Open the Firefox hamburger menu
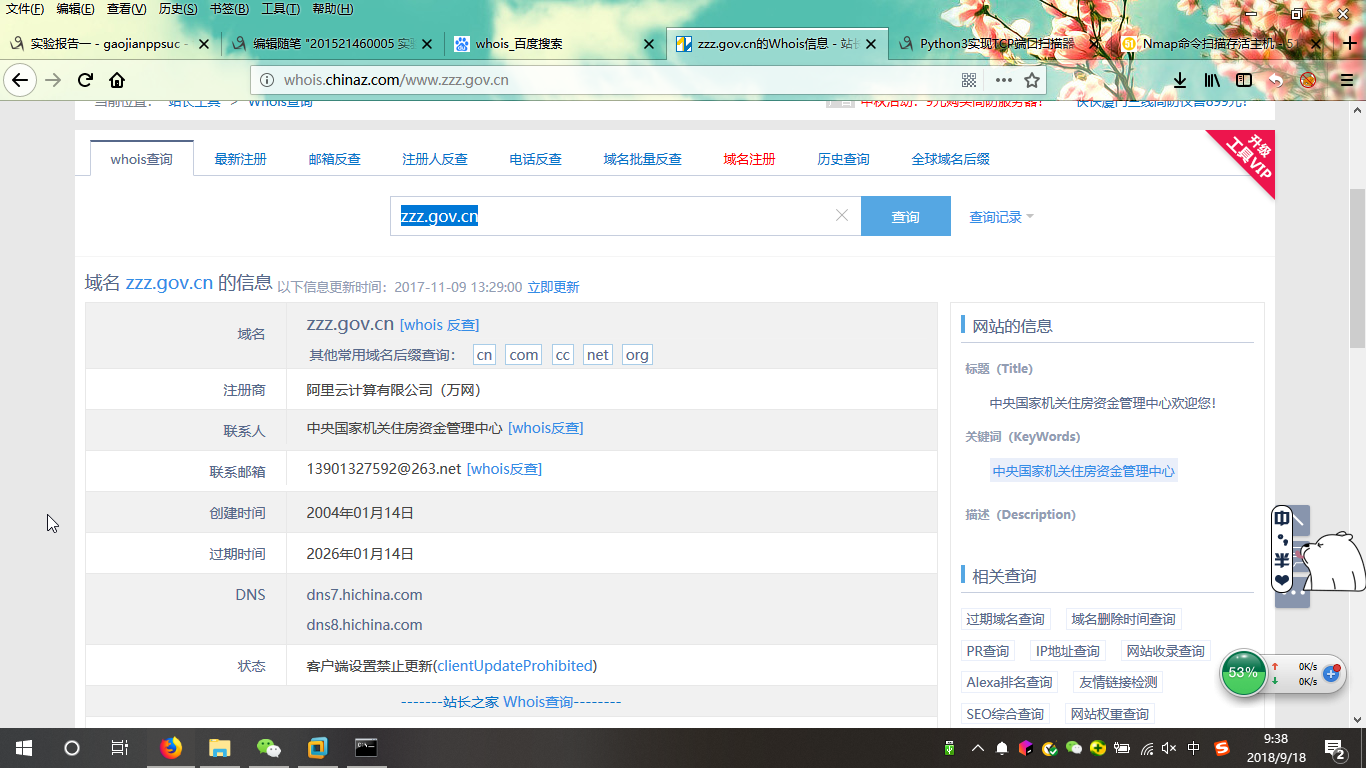1366x768 pixels. pos(1346,80)
